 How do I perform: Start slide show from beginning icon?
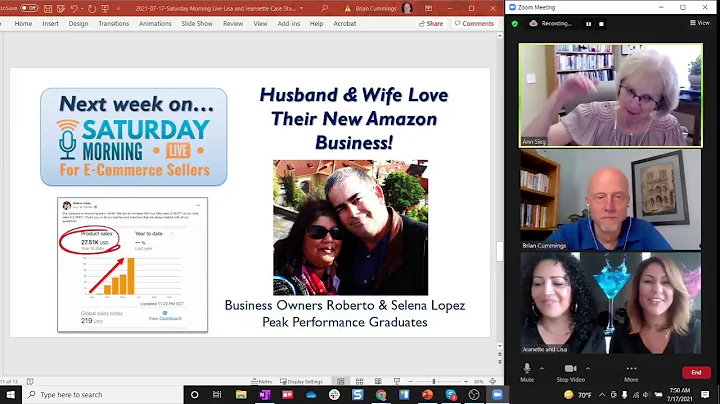[x=105, y=8]
